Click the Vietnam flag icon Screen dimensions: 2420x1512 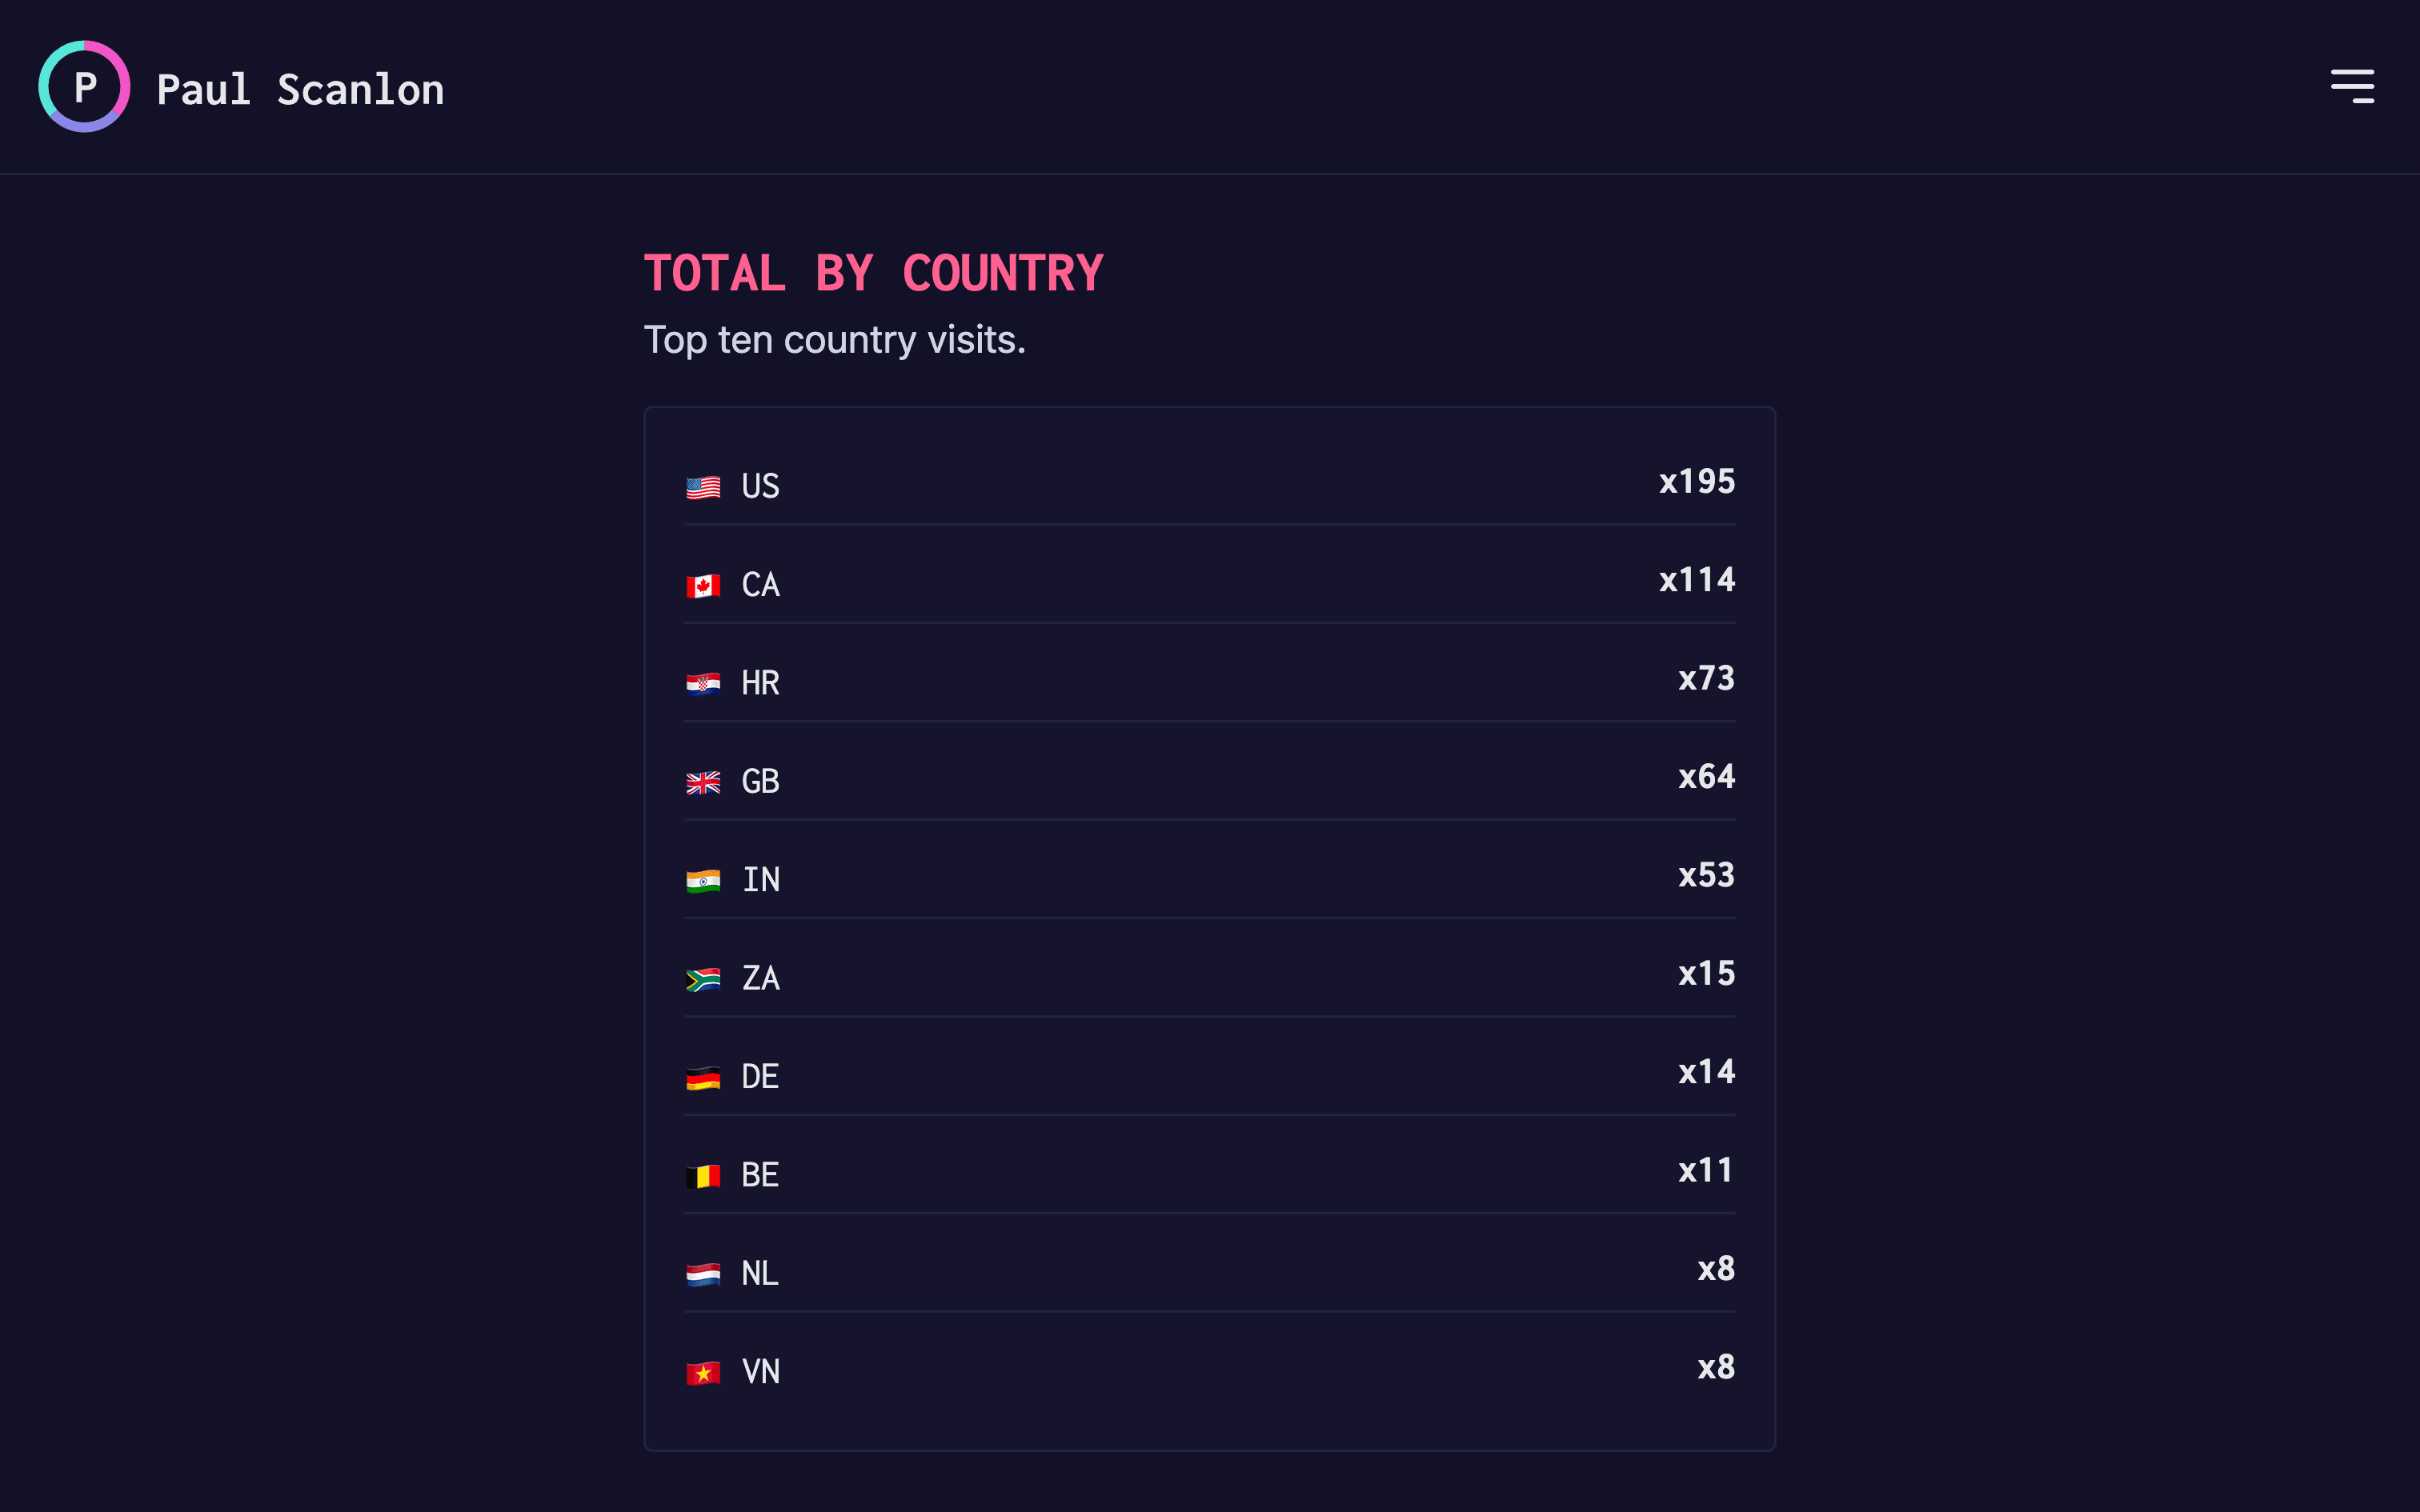tap(703, 1371)
